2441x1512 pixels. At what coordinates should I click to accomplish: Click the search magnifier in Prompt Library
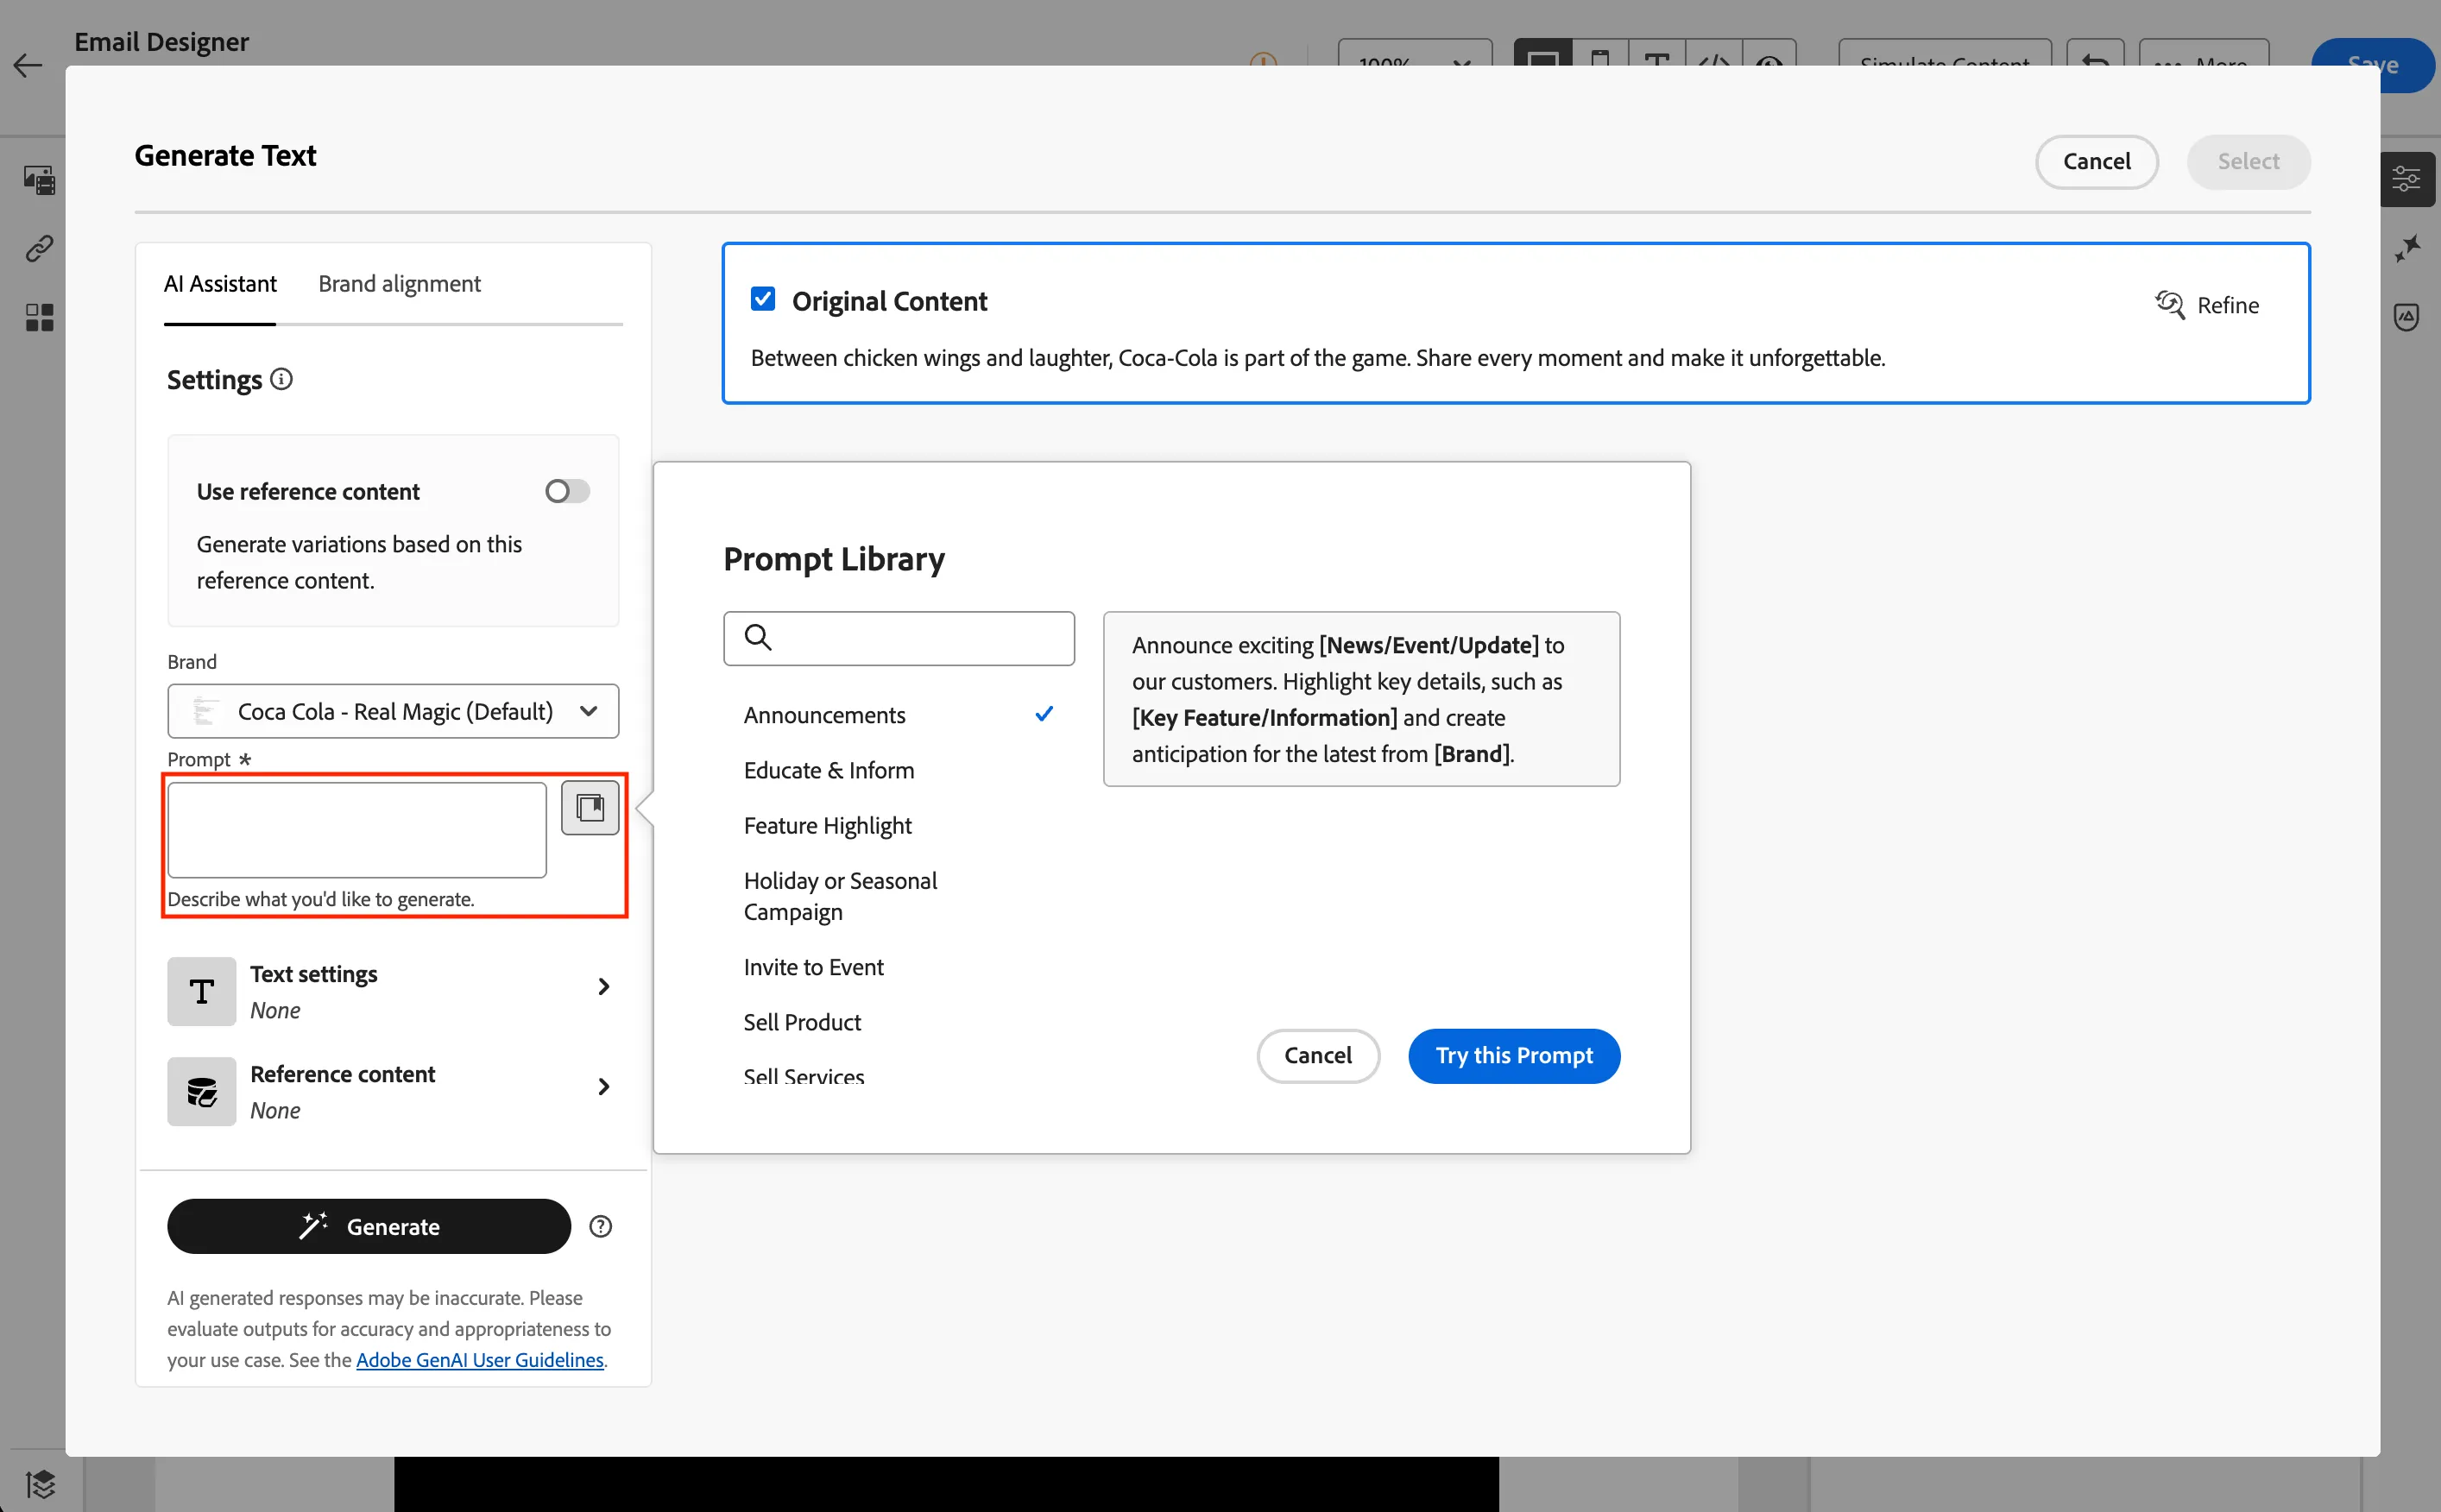pos(758,637)
